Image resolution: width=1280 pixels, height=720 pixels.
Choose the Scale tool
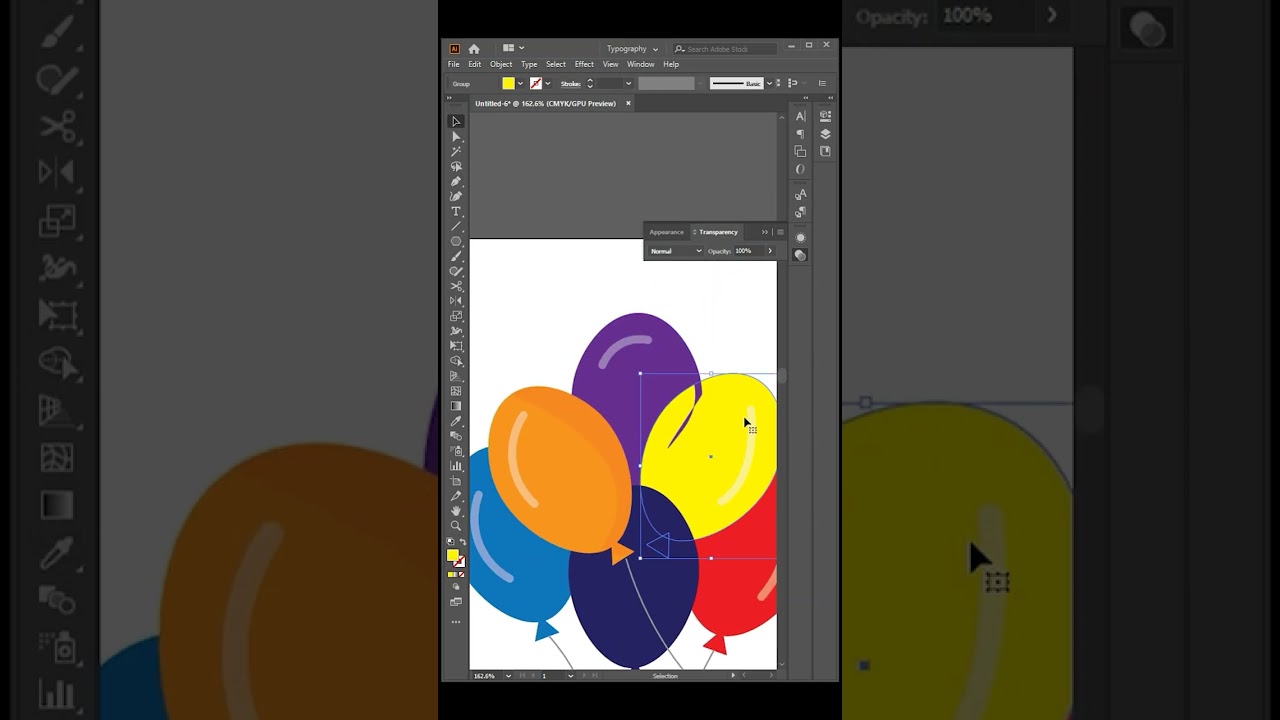pos(456,316)
